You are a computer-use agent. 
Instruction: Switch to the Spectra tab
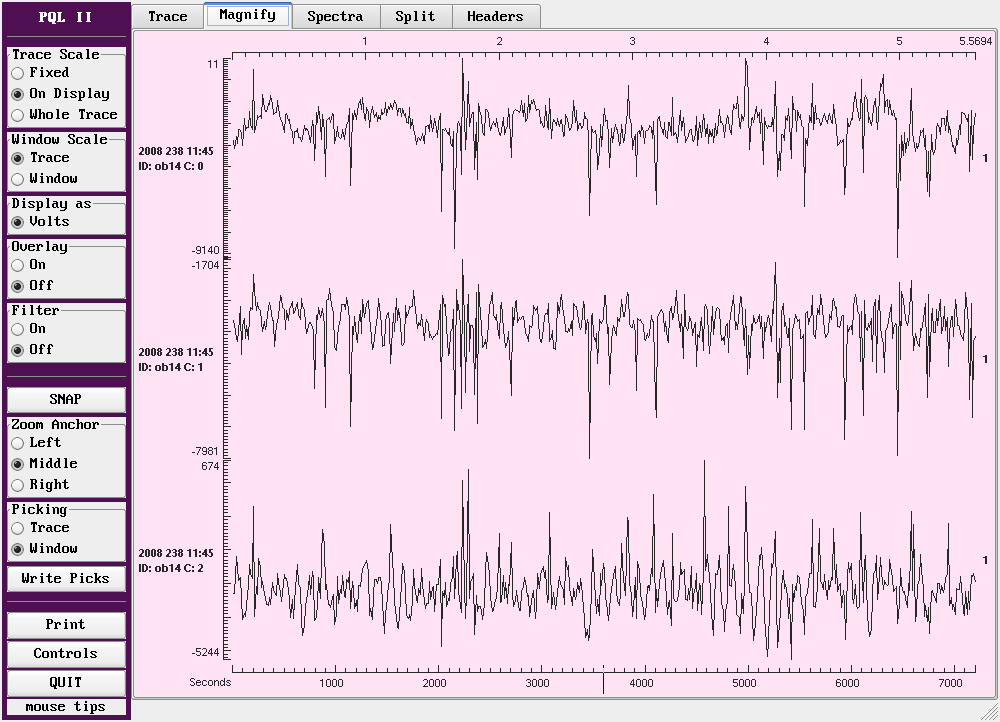point(334,16)
